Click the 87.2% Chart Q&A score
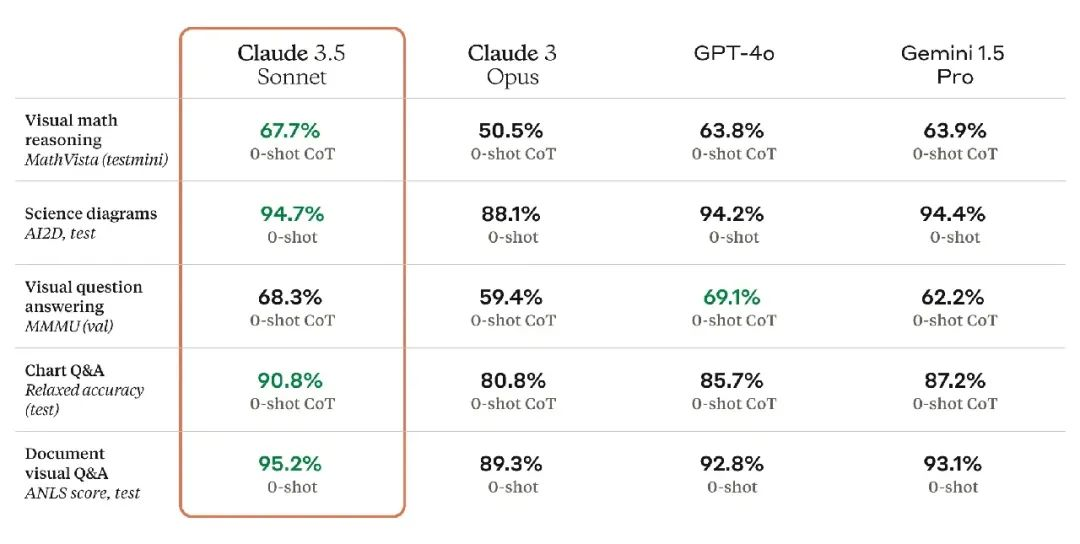The image size is (1080, 544). tap(954, 381)
